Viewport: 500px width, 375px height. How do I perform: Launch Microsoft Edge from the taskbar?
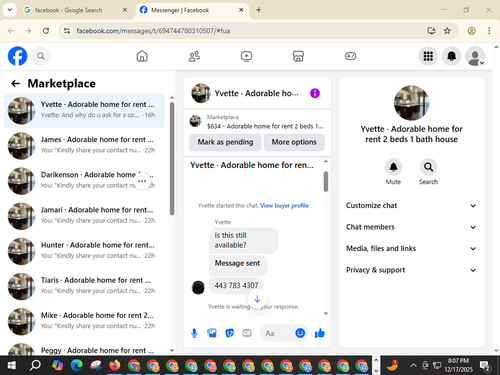(77, 365)
